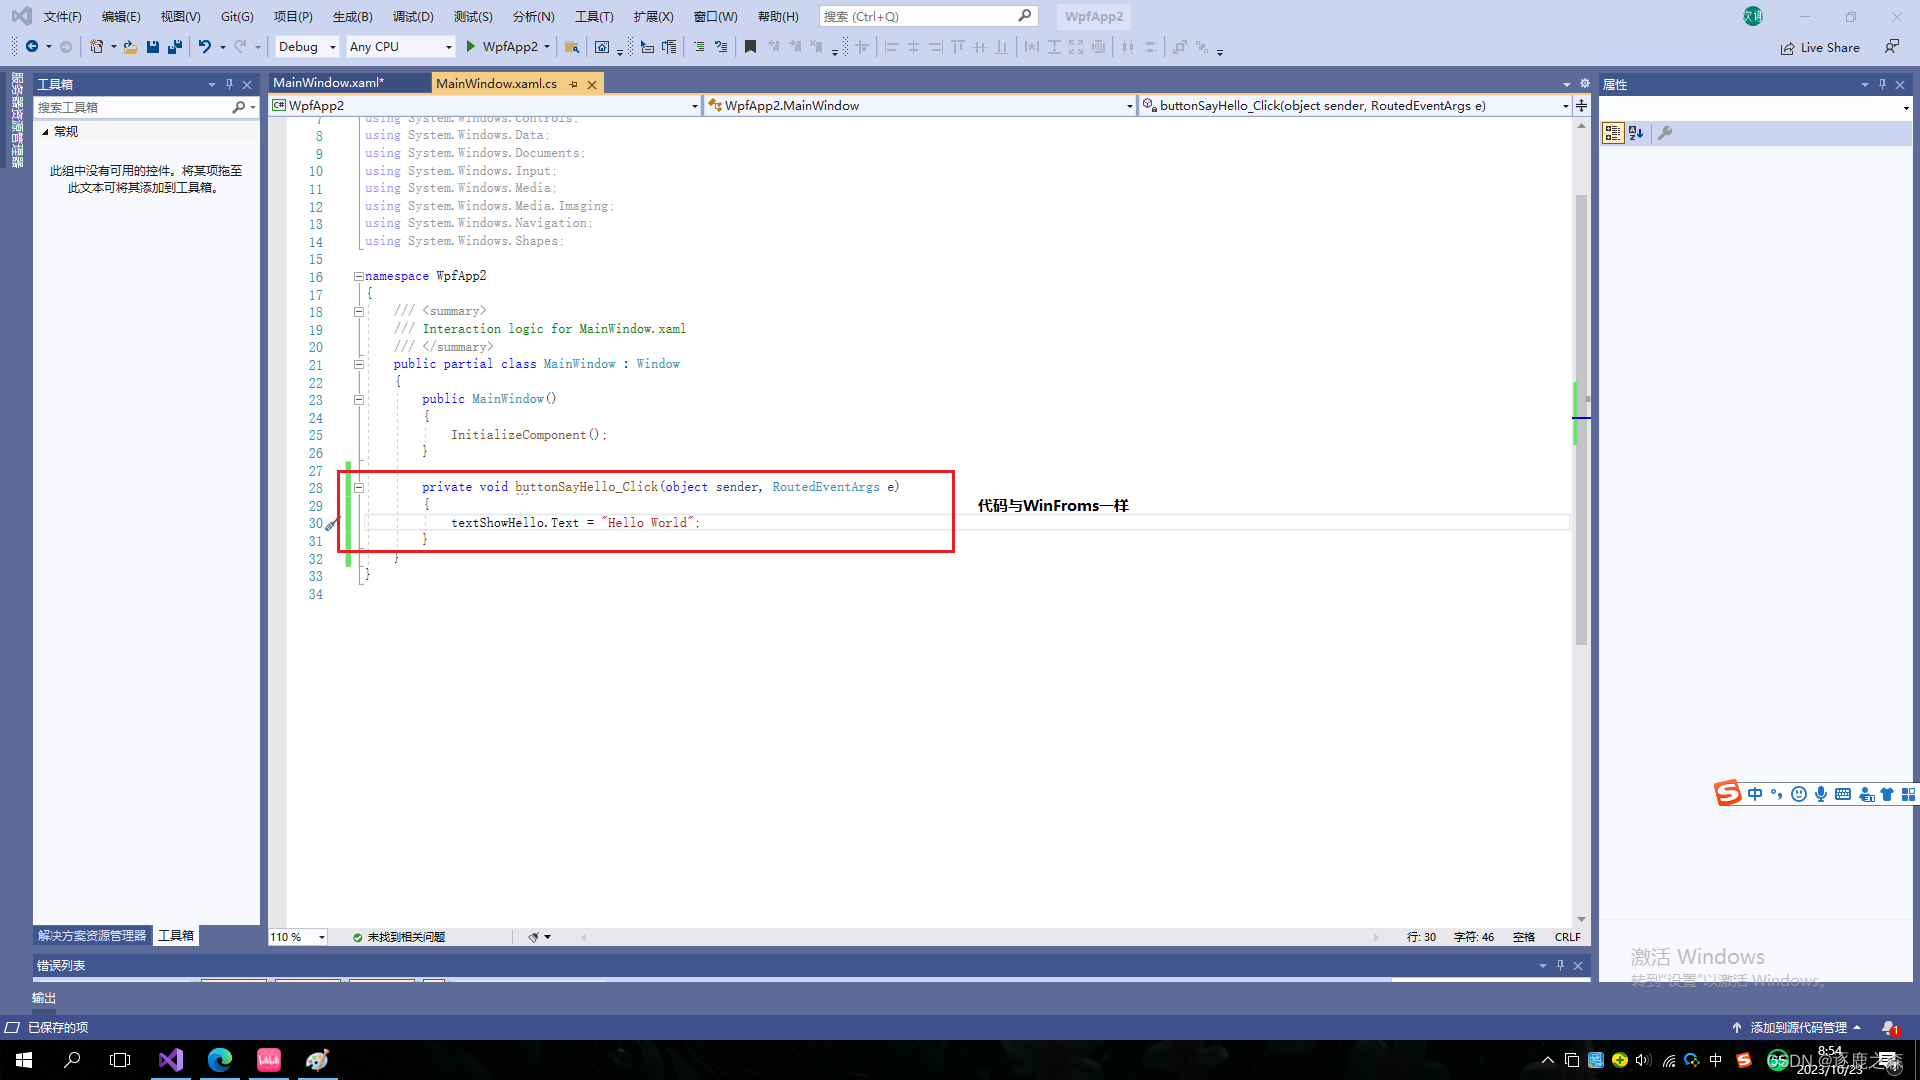Open the Any CPU platform dropdown
1920x1080 pixels.
[x=401, y=47]
